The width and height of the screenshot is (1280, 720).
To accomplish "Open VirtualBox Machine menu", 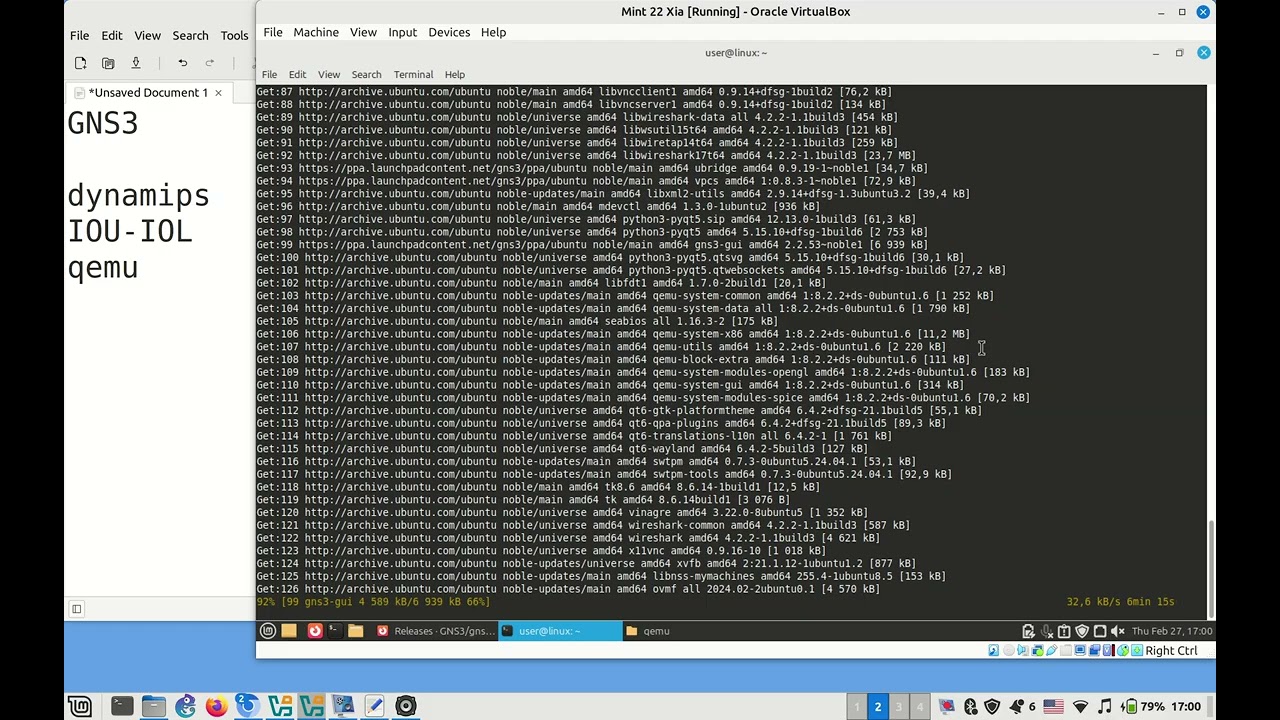I will [x=315, y=32].
